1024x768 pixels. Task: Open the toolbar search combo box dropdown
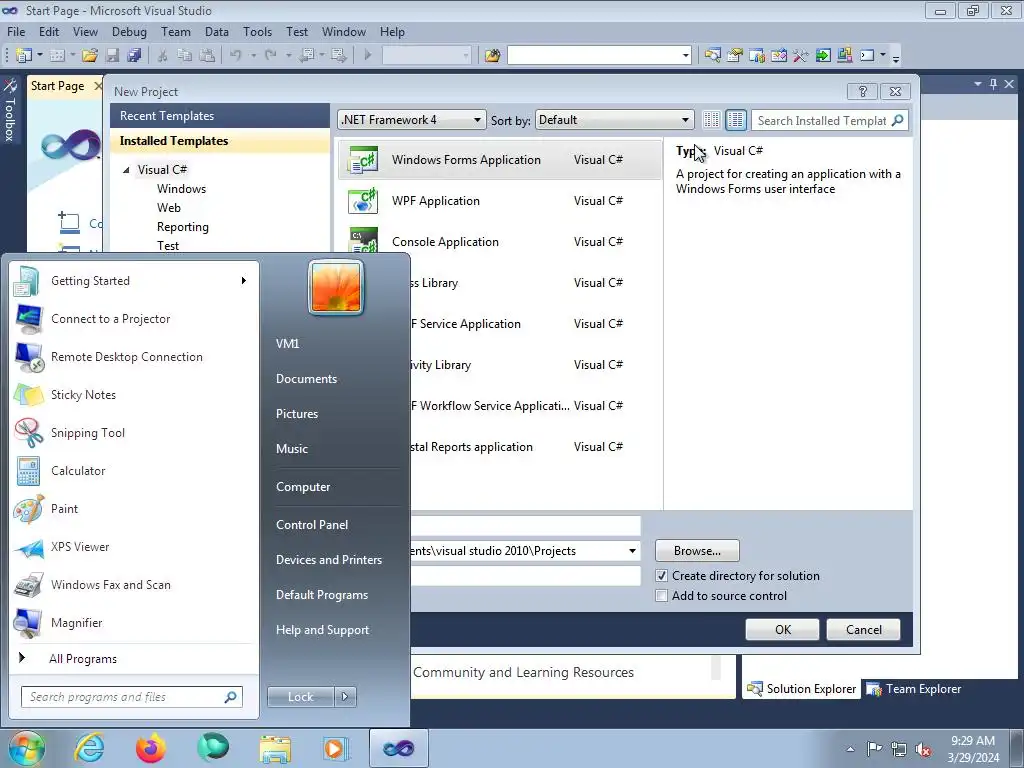coord(685,56)
